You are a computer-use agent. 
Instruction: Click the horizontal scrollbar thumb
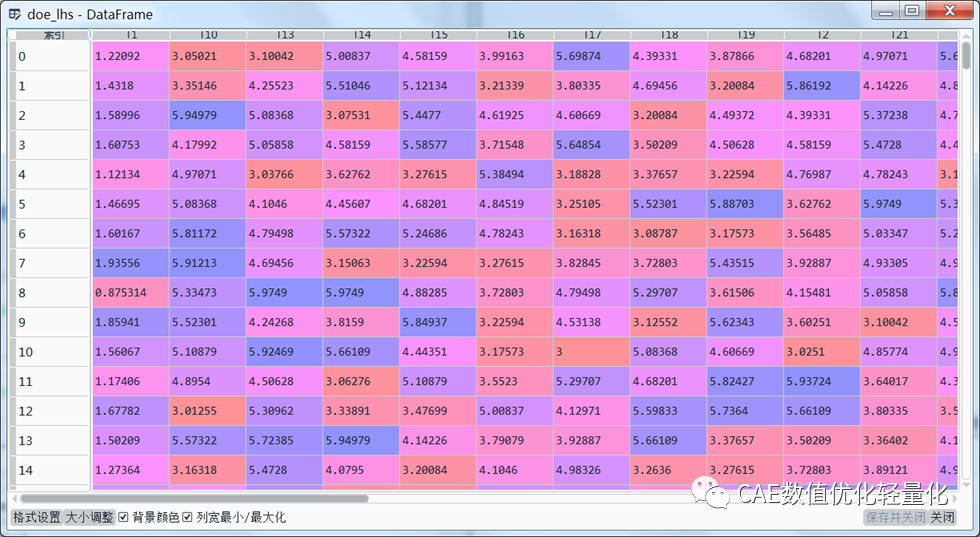pos(194,499)
